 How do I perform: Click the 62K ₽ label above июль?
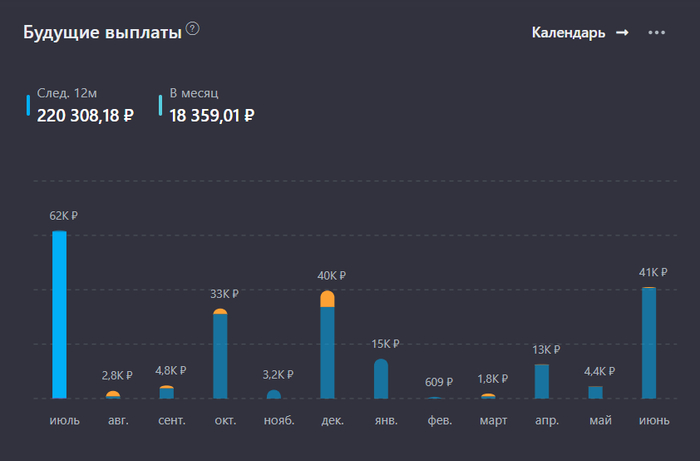(63, 215)
